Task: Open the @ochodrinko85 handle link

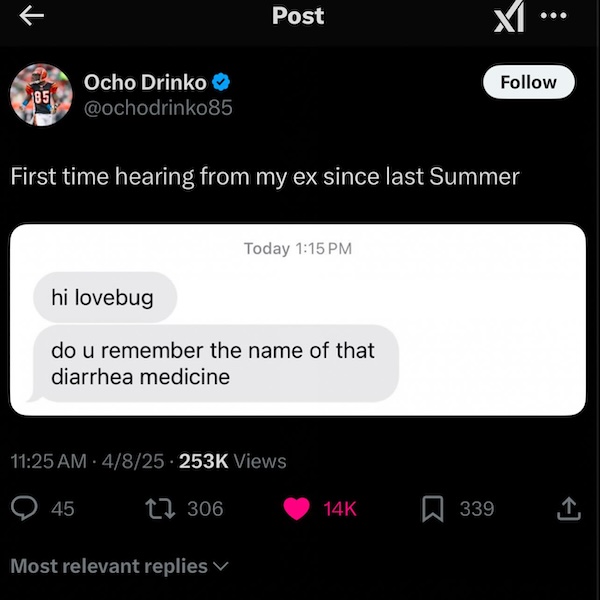Action: 158,107
